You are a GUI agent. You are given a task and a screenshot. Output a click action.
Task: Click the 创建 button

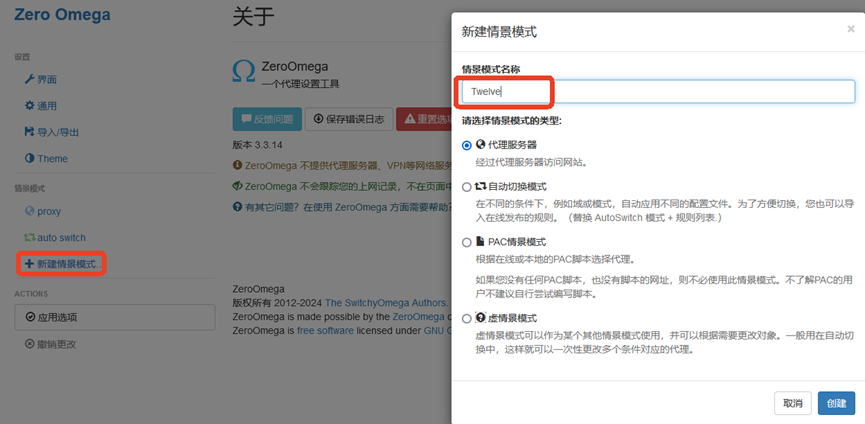pyautogui.click(x=836, y=403)
